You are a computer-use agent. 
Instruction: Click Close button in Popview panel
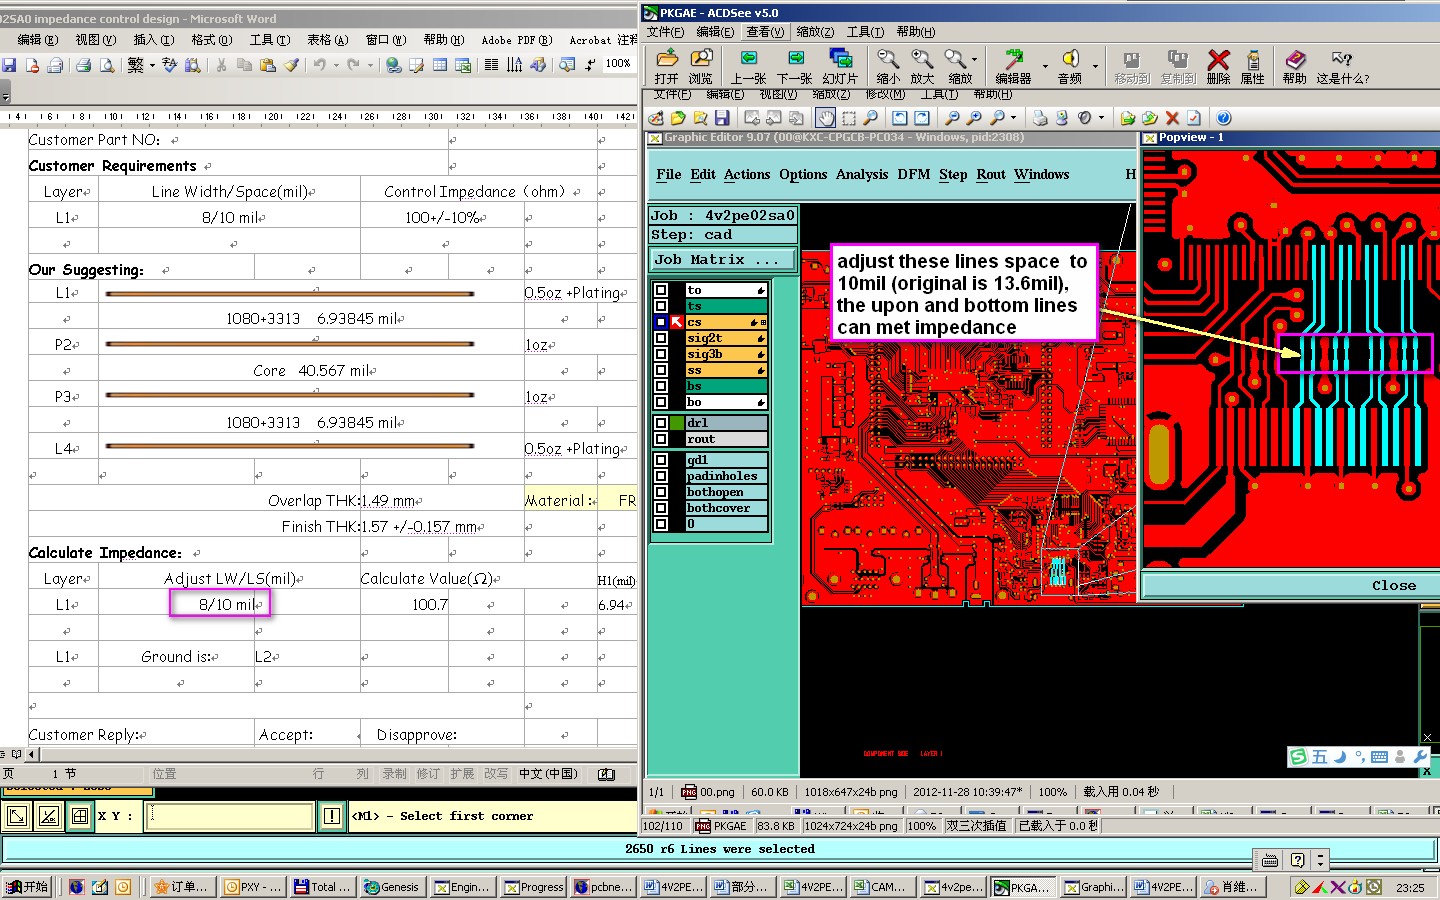[1392, 586]
